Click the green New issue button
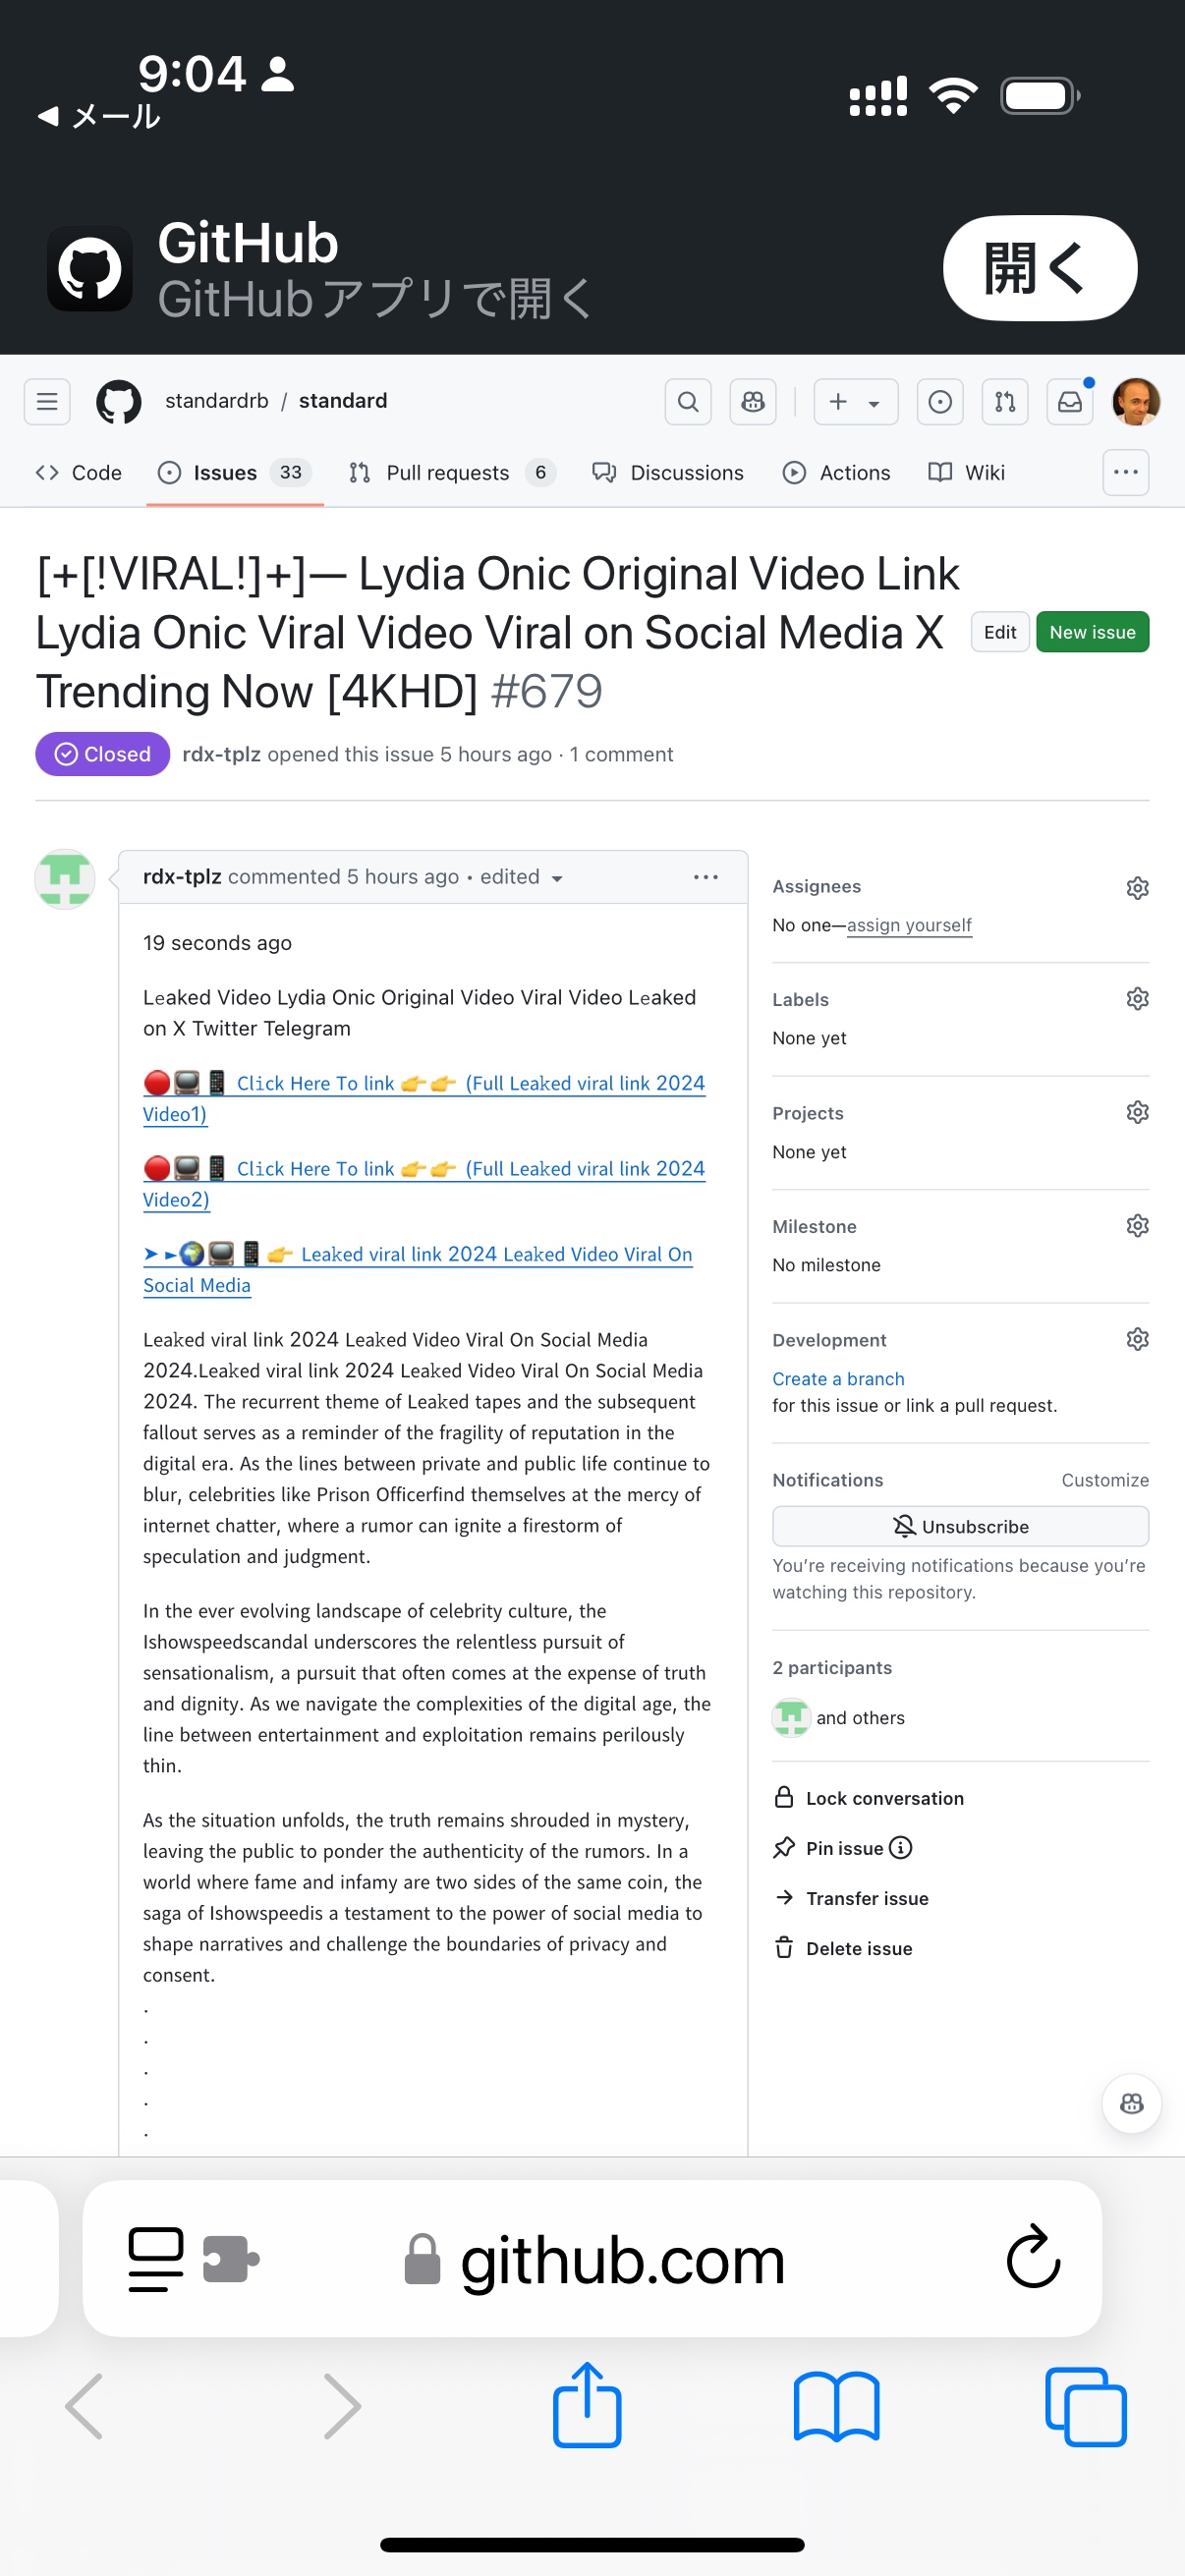1185x2576 pixels. click(1092, 632)
